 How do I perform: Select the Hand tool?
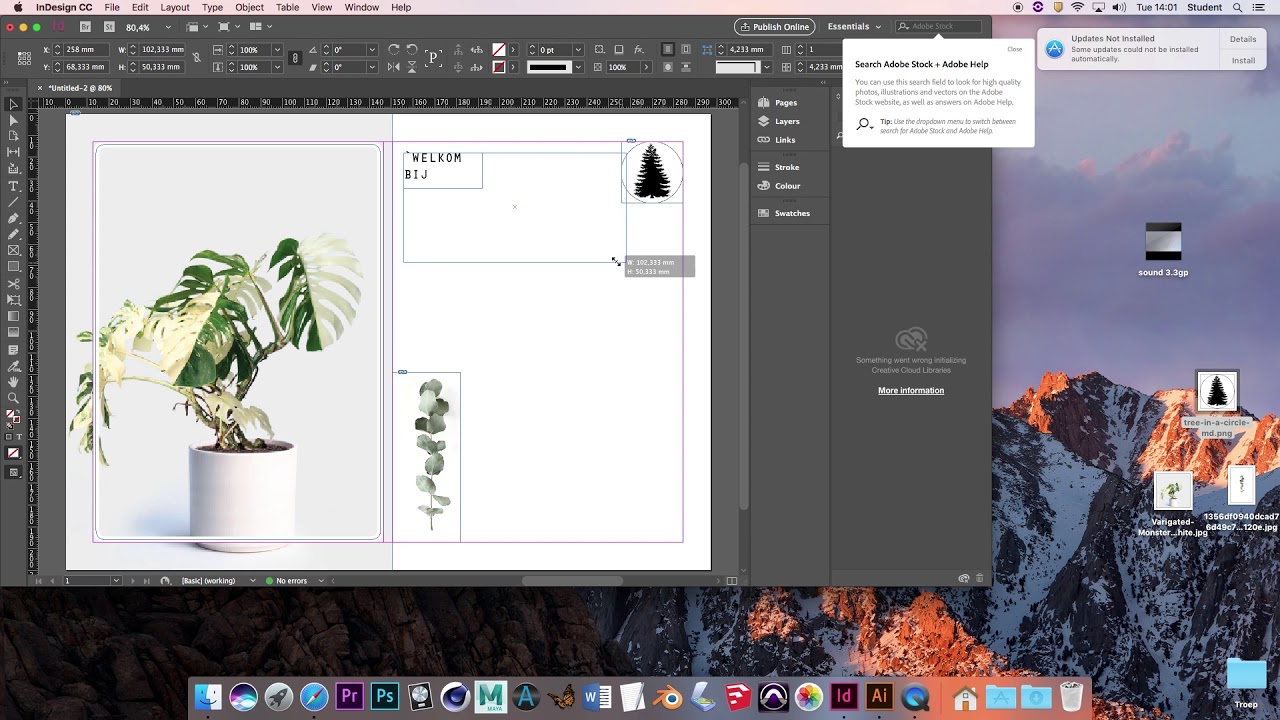coord(14,382)
